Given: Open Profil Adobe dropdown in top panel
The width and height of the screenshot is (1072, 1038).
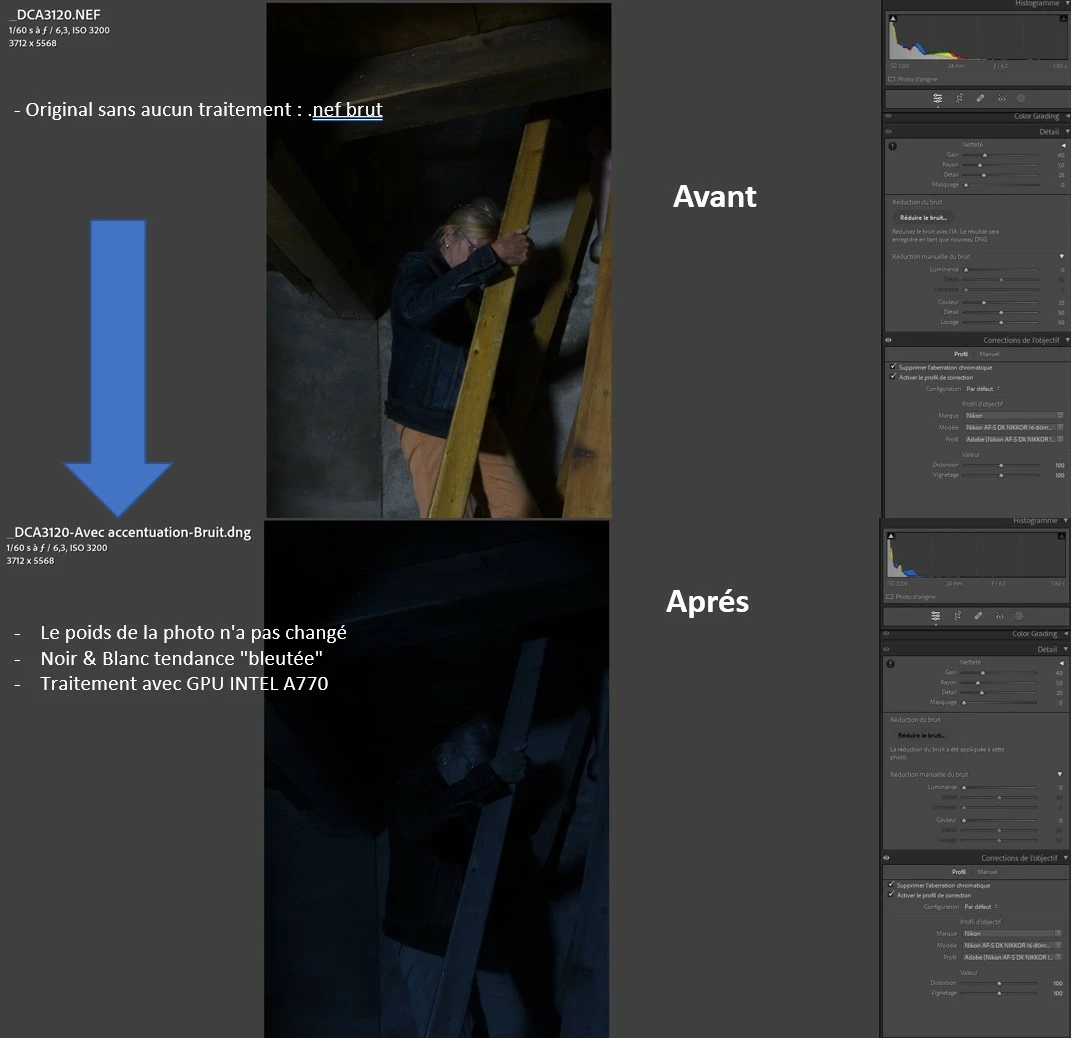Looking at the screenshot, I should point(1014,439).
